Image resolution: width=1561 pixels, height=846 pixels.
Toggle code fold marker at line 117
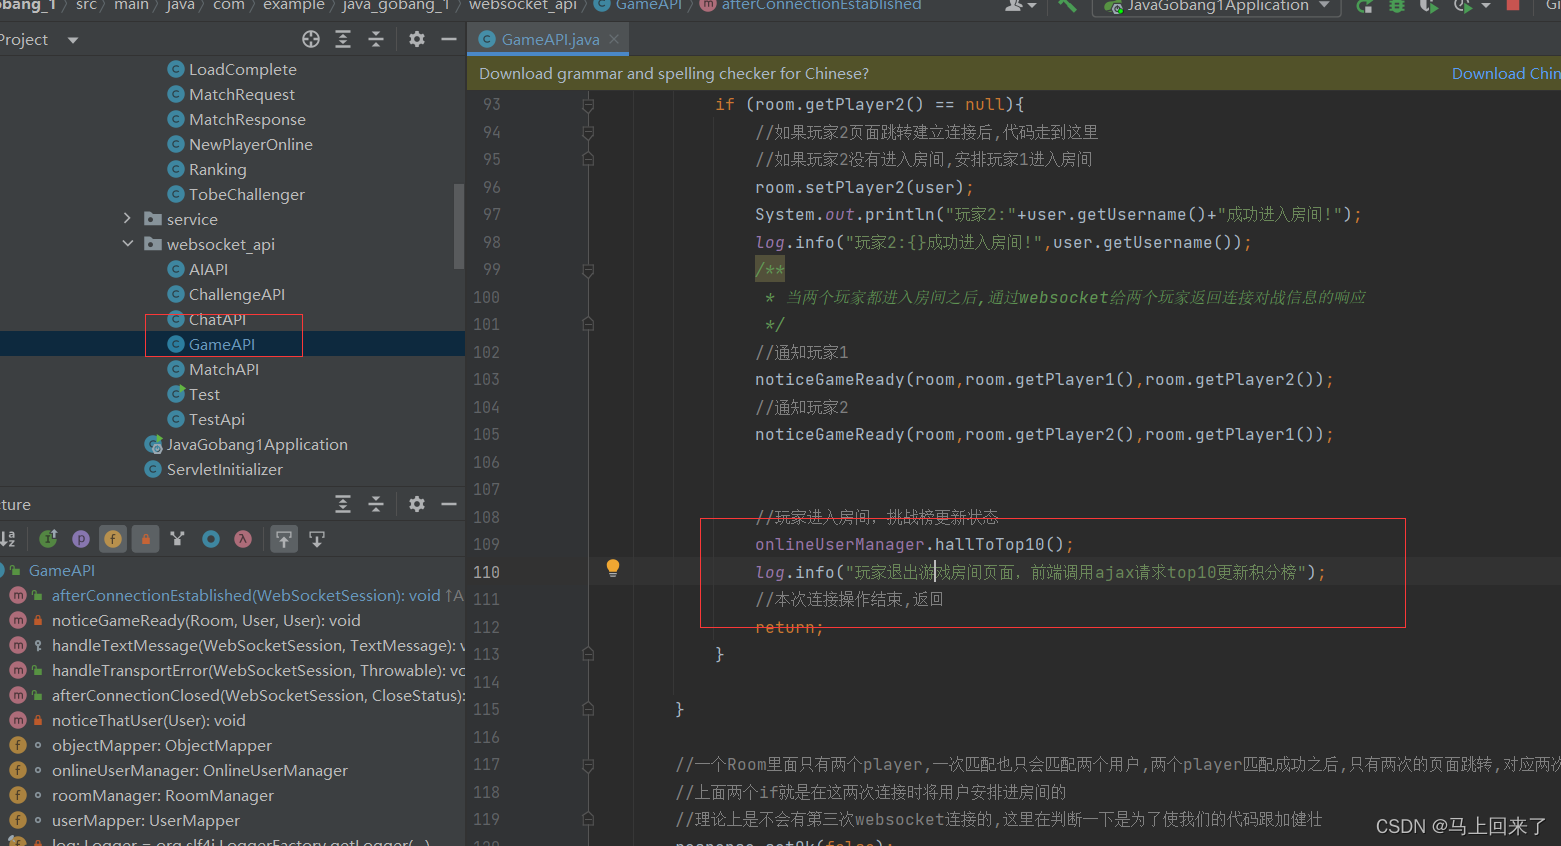click(588, 764)
